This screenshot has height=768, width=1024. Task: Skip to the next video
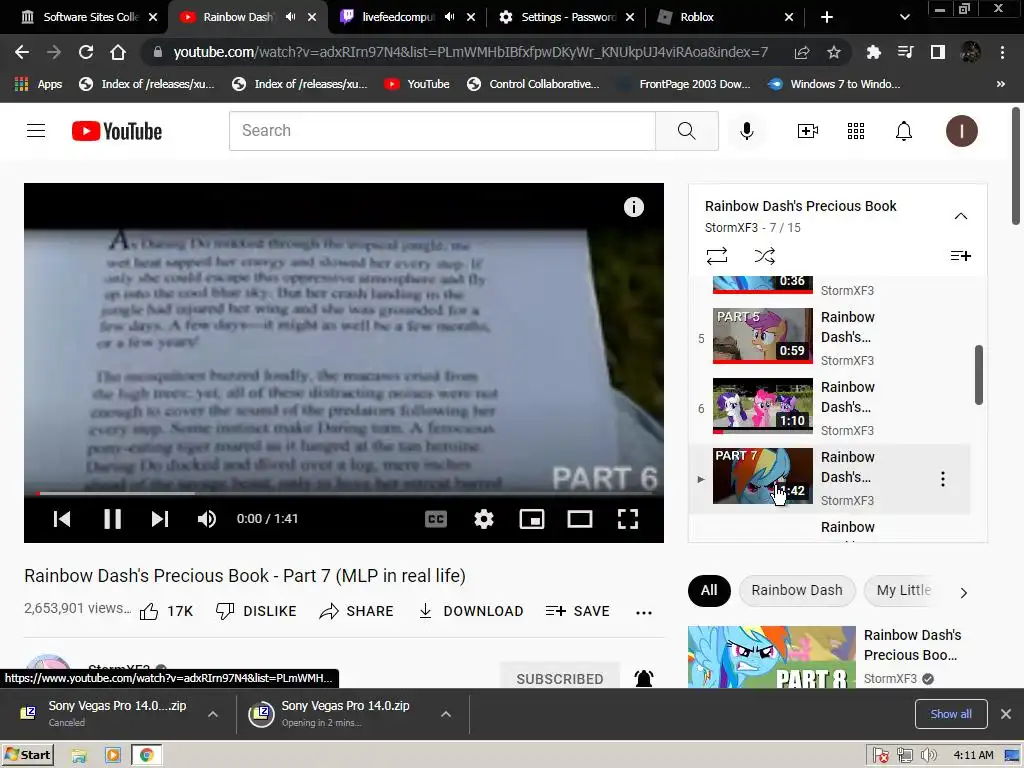(160, 519)
